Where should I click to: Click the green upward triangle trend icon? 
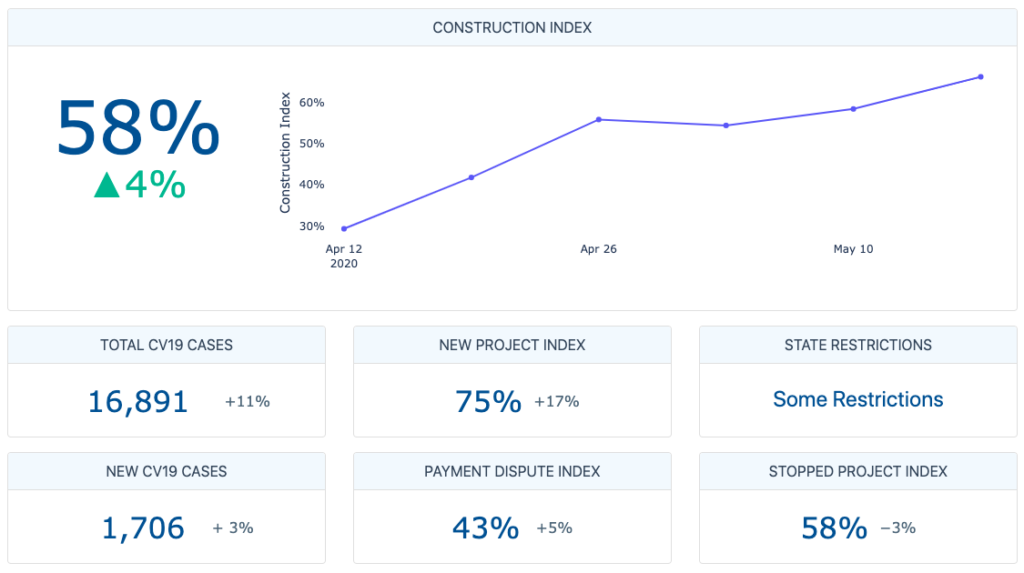point(107,185)
